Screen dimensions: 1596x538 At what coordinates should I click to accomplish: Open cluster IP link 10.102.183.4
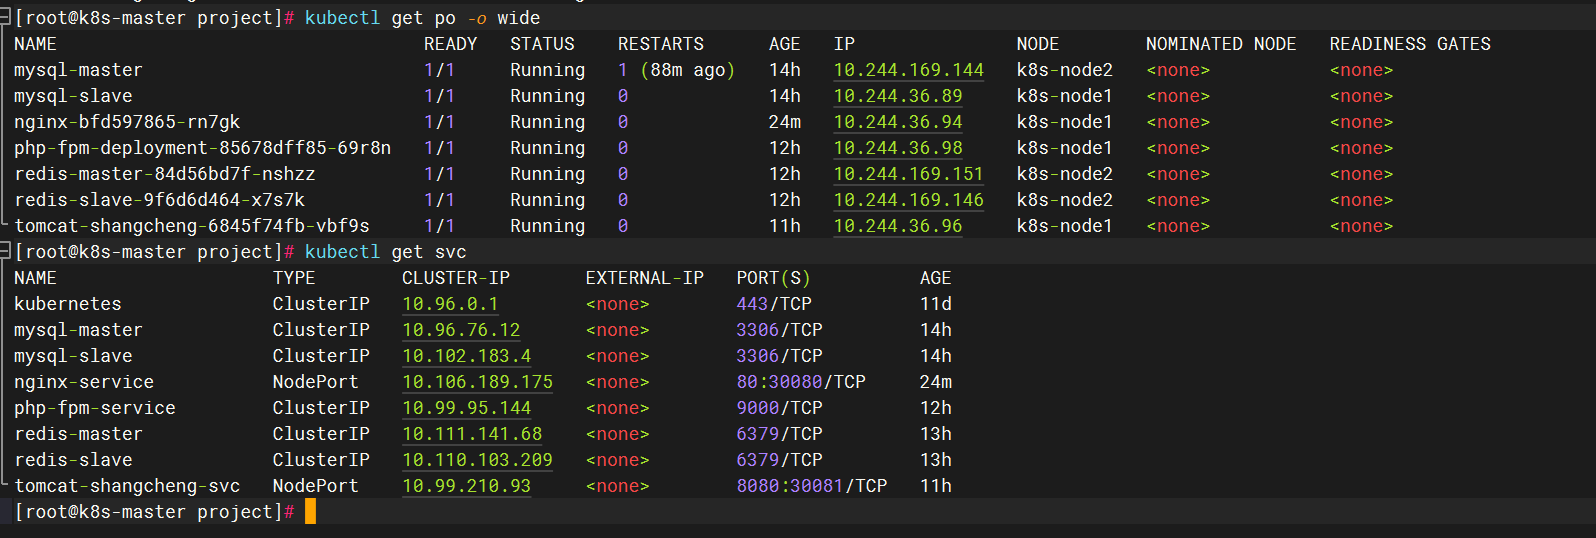point(467,356)
